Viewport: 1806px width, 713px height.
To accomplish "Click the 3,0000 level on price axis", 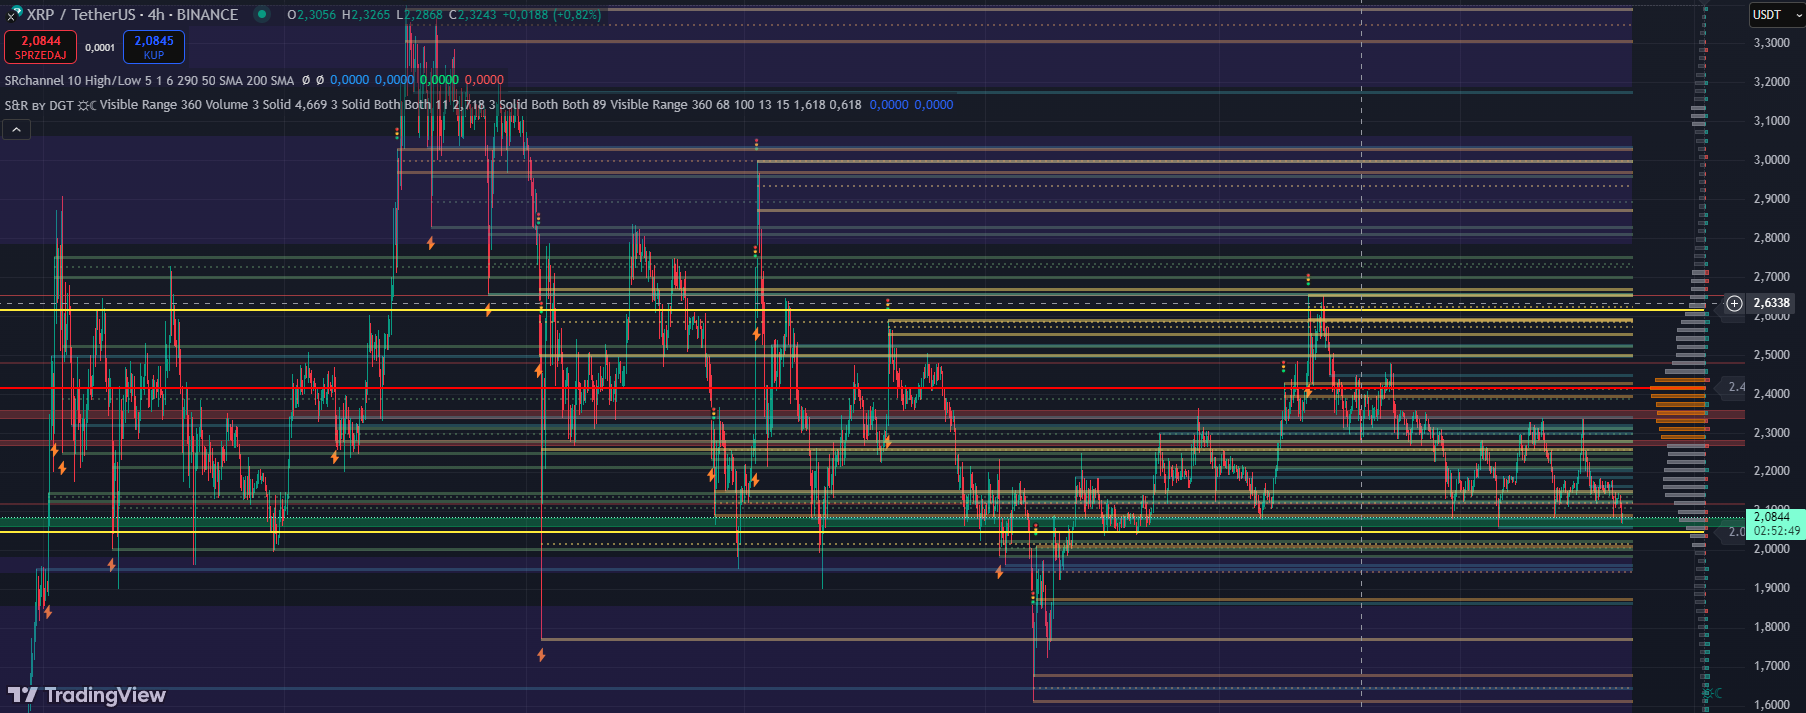I will click(x=1771, y=160).
